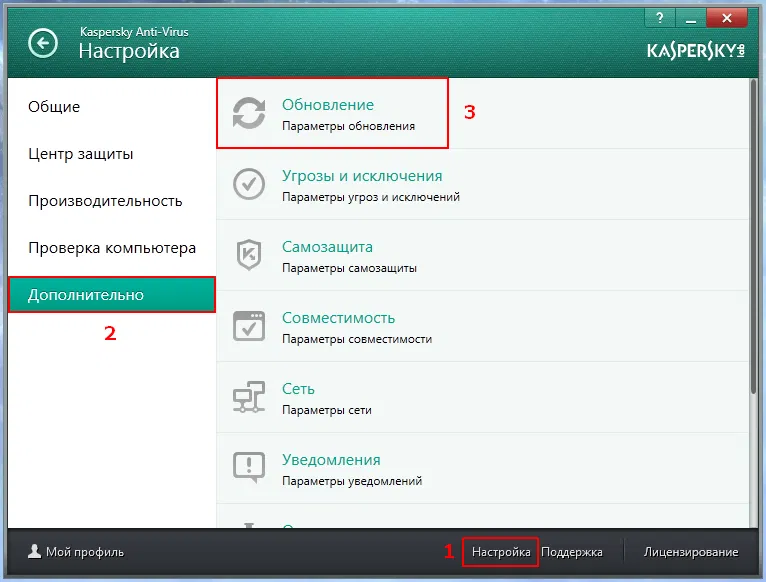Click the Notifications exclamation bubble icon
The height and width of the screenshot is (582, 766).
tap(249, 468)
